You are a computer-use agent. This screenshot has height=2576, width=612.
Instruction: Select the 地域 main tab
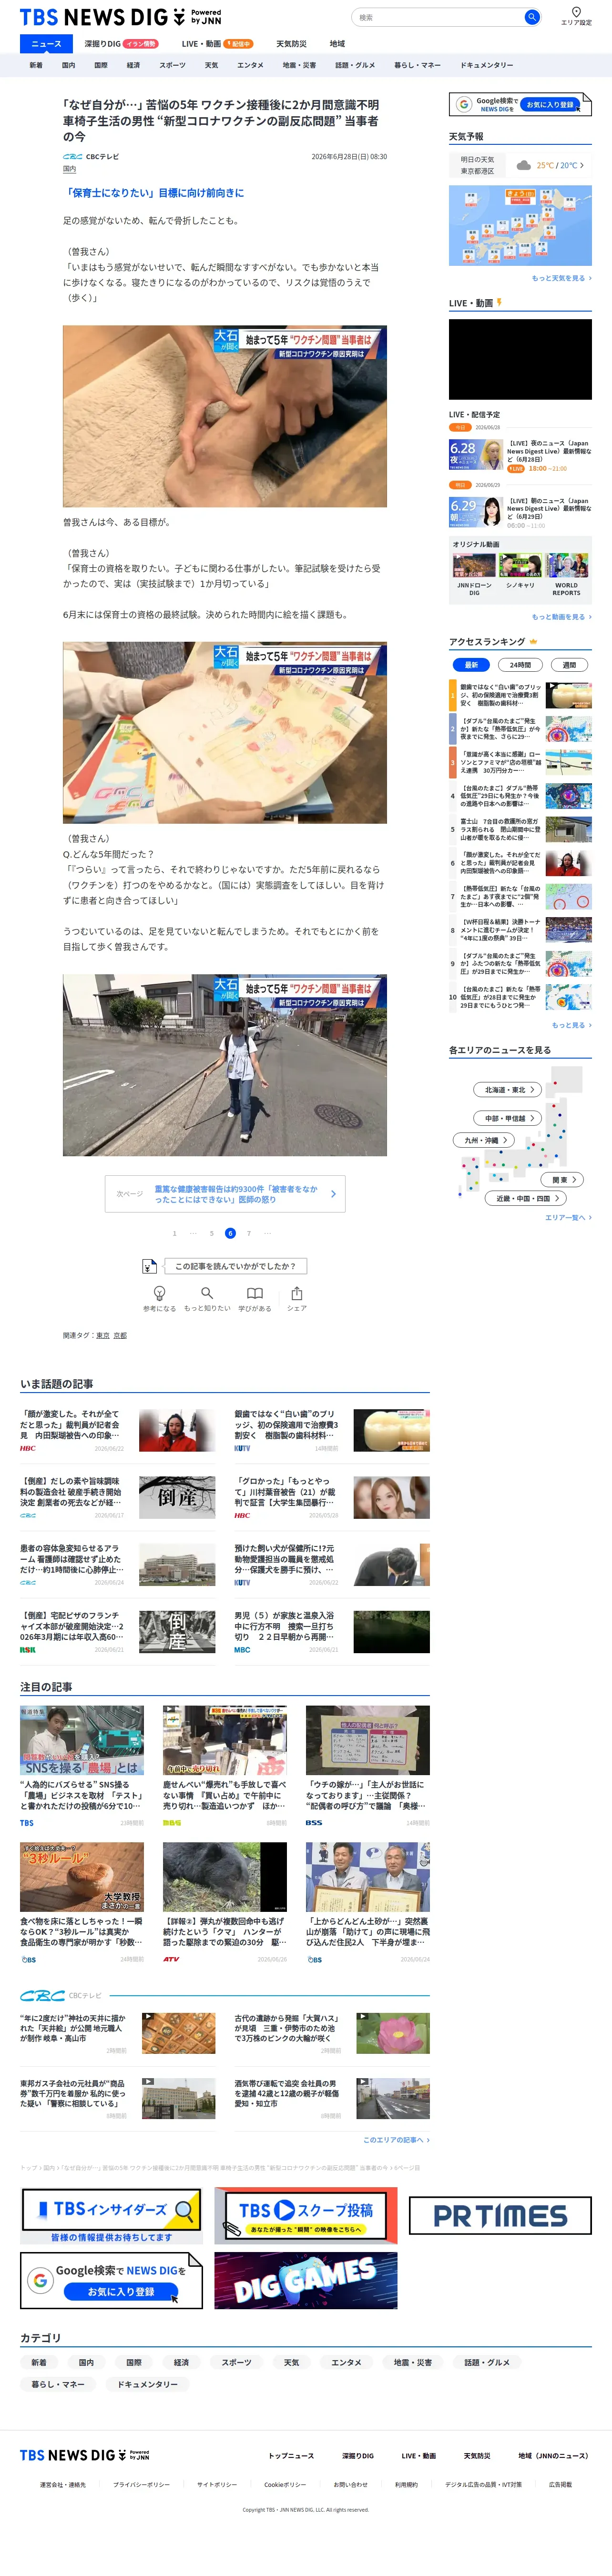pos(337,44)
